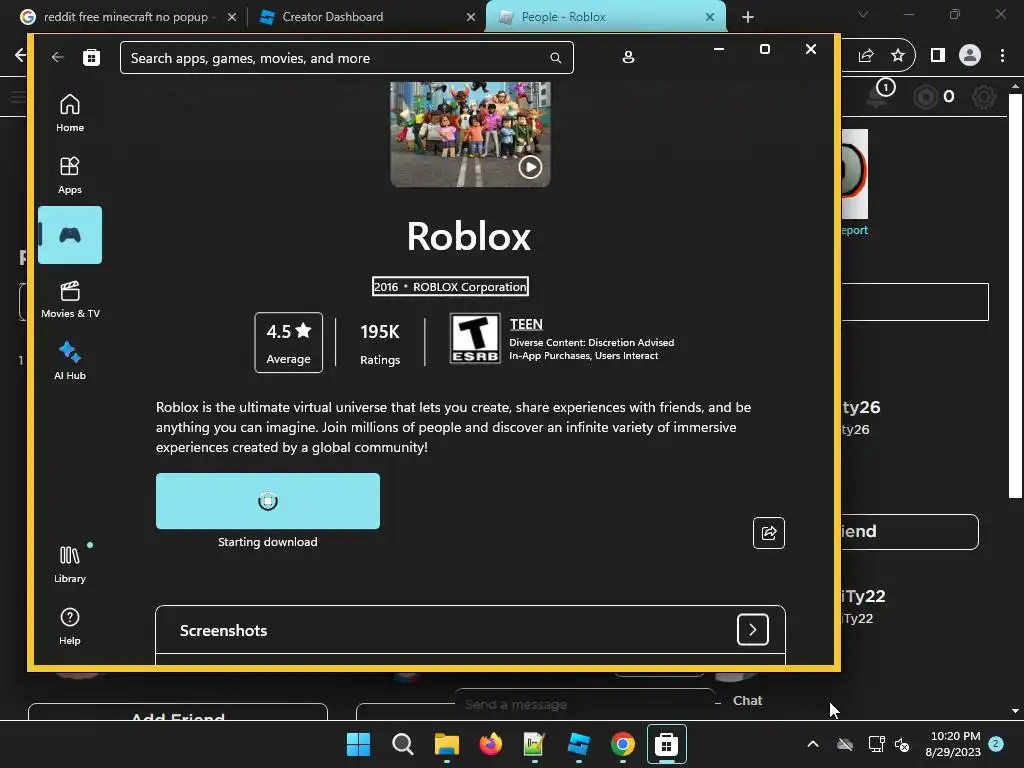Open the Apps section in Store sidebar

(70, 175)
